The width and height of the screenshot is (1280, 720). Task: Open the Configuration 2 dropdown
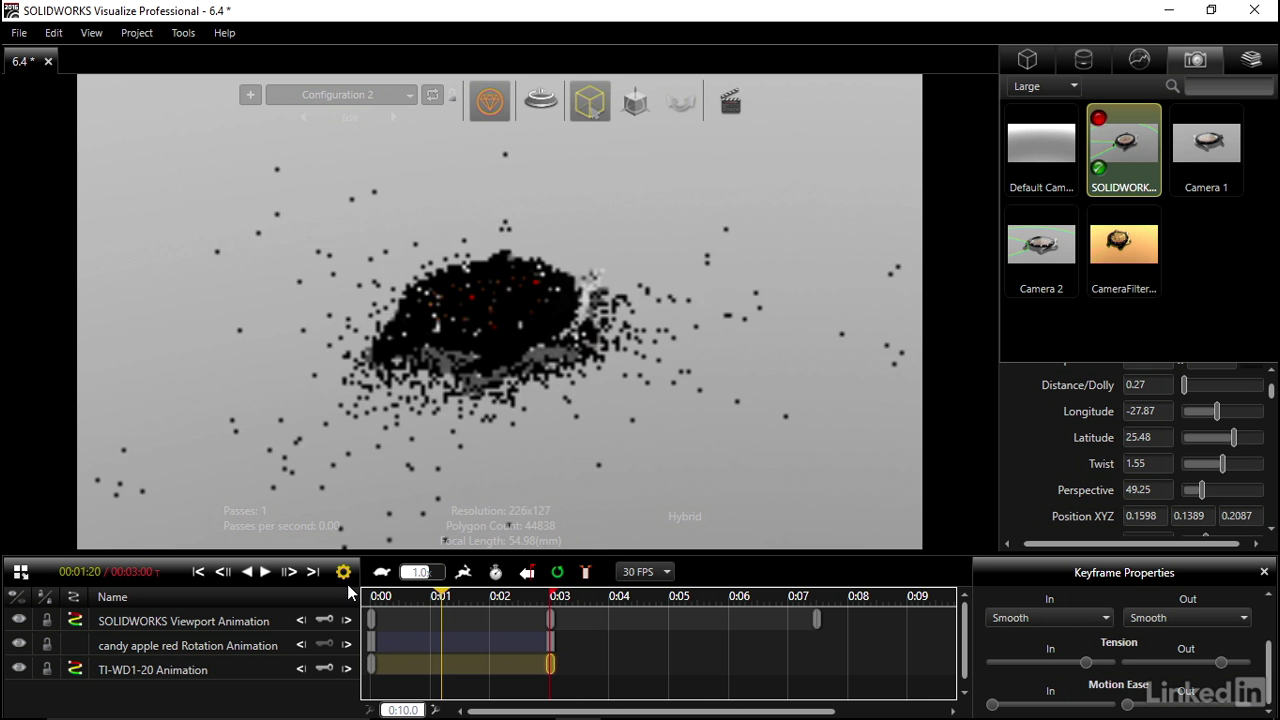coord(341,95)
